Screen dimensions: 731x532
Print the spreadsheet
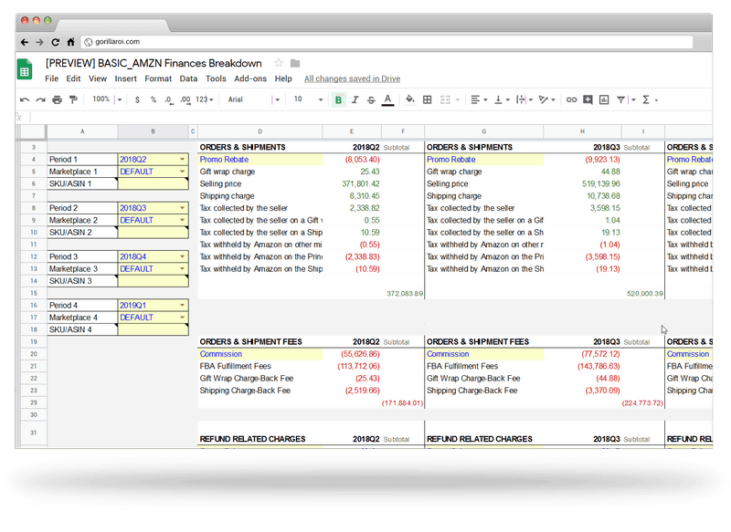tap(57, 100)
